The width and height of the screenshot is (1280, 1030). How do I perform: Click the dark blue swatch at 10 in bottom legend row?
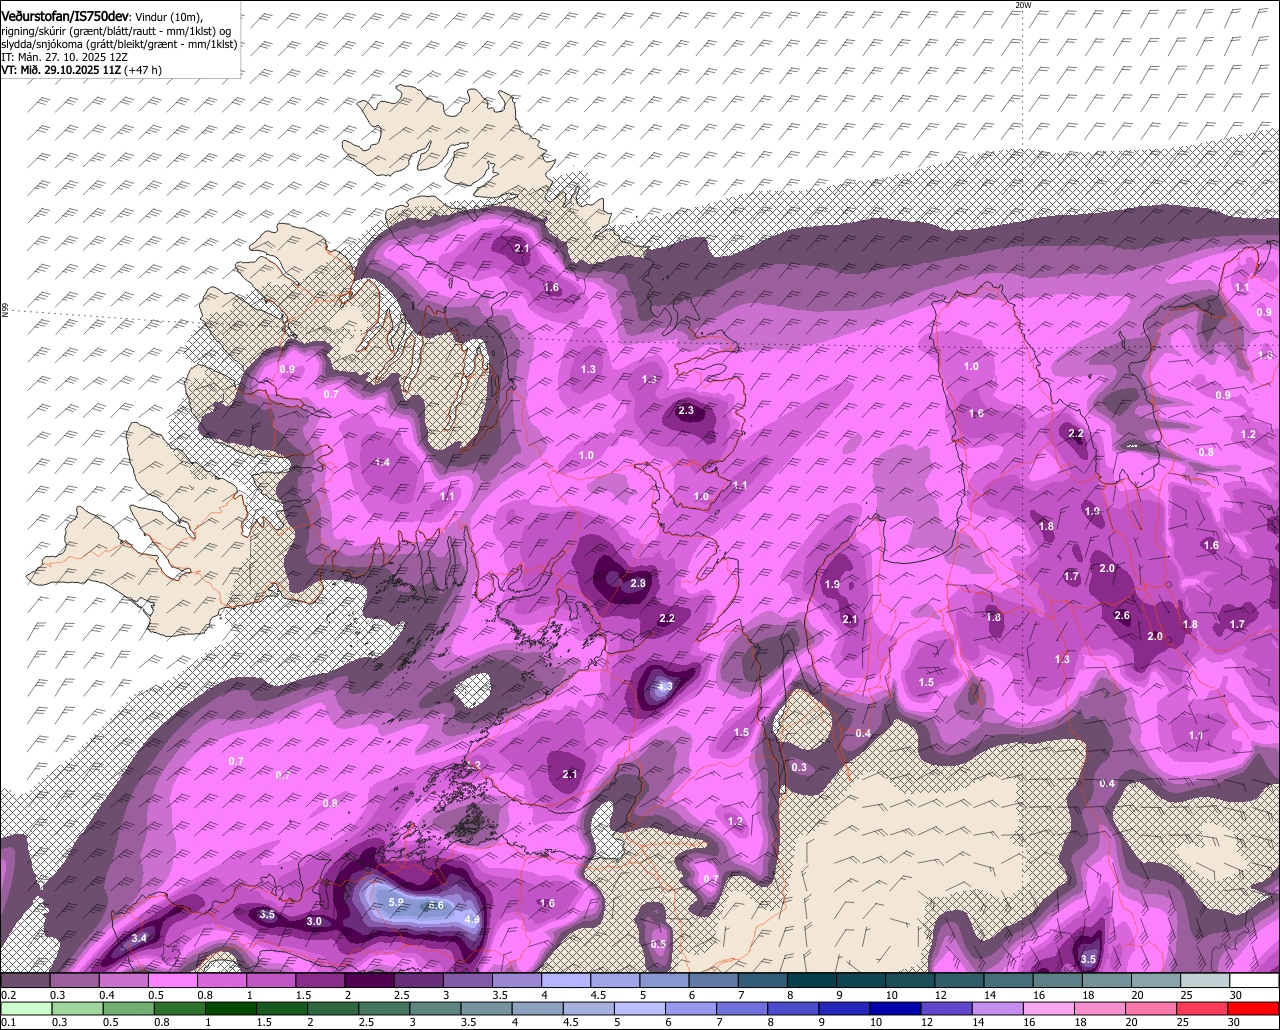point(893,1008)
